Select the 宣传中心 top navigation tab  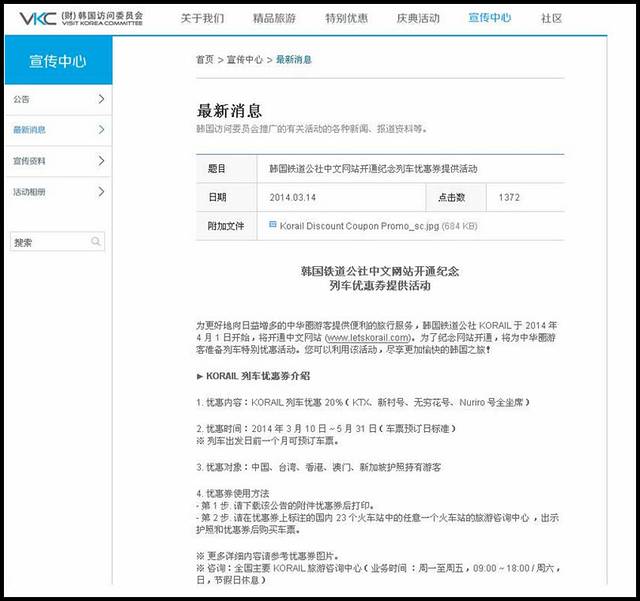click(x=489, y=18)
